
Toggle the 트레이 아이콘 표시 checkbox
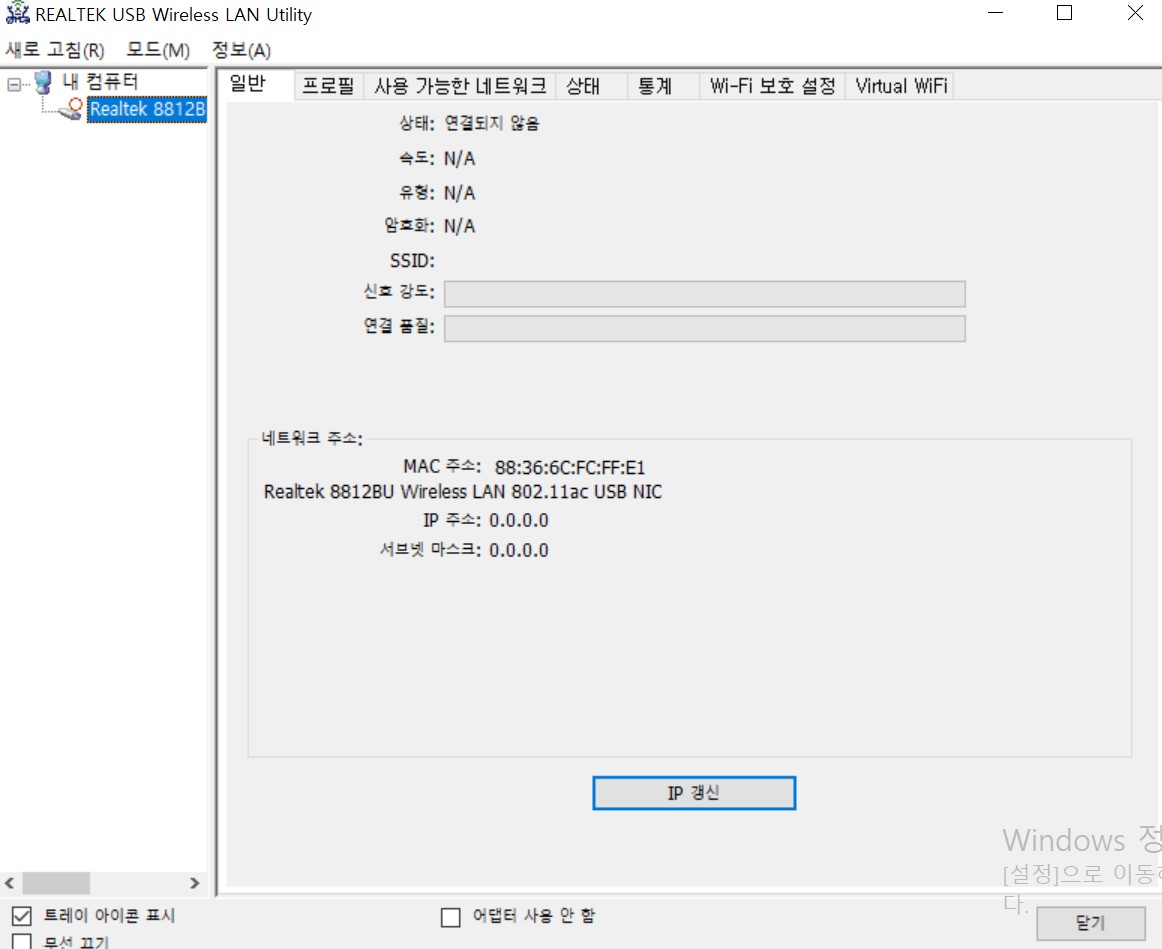tap(22, 916)
